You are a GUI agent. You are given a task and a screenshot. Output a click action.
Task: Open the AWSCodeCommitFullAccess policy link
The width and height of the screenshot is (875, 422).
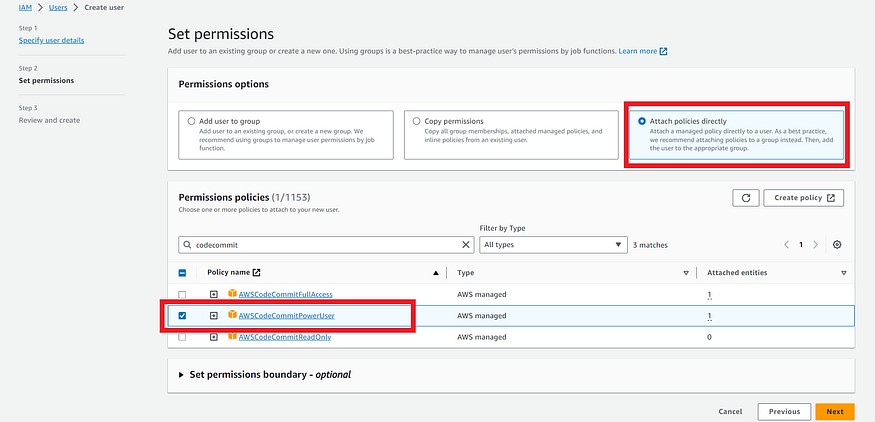pyautogui.click(x=286, y=294)
